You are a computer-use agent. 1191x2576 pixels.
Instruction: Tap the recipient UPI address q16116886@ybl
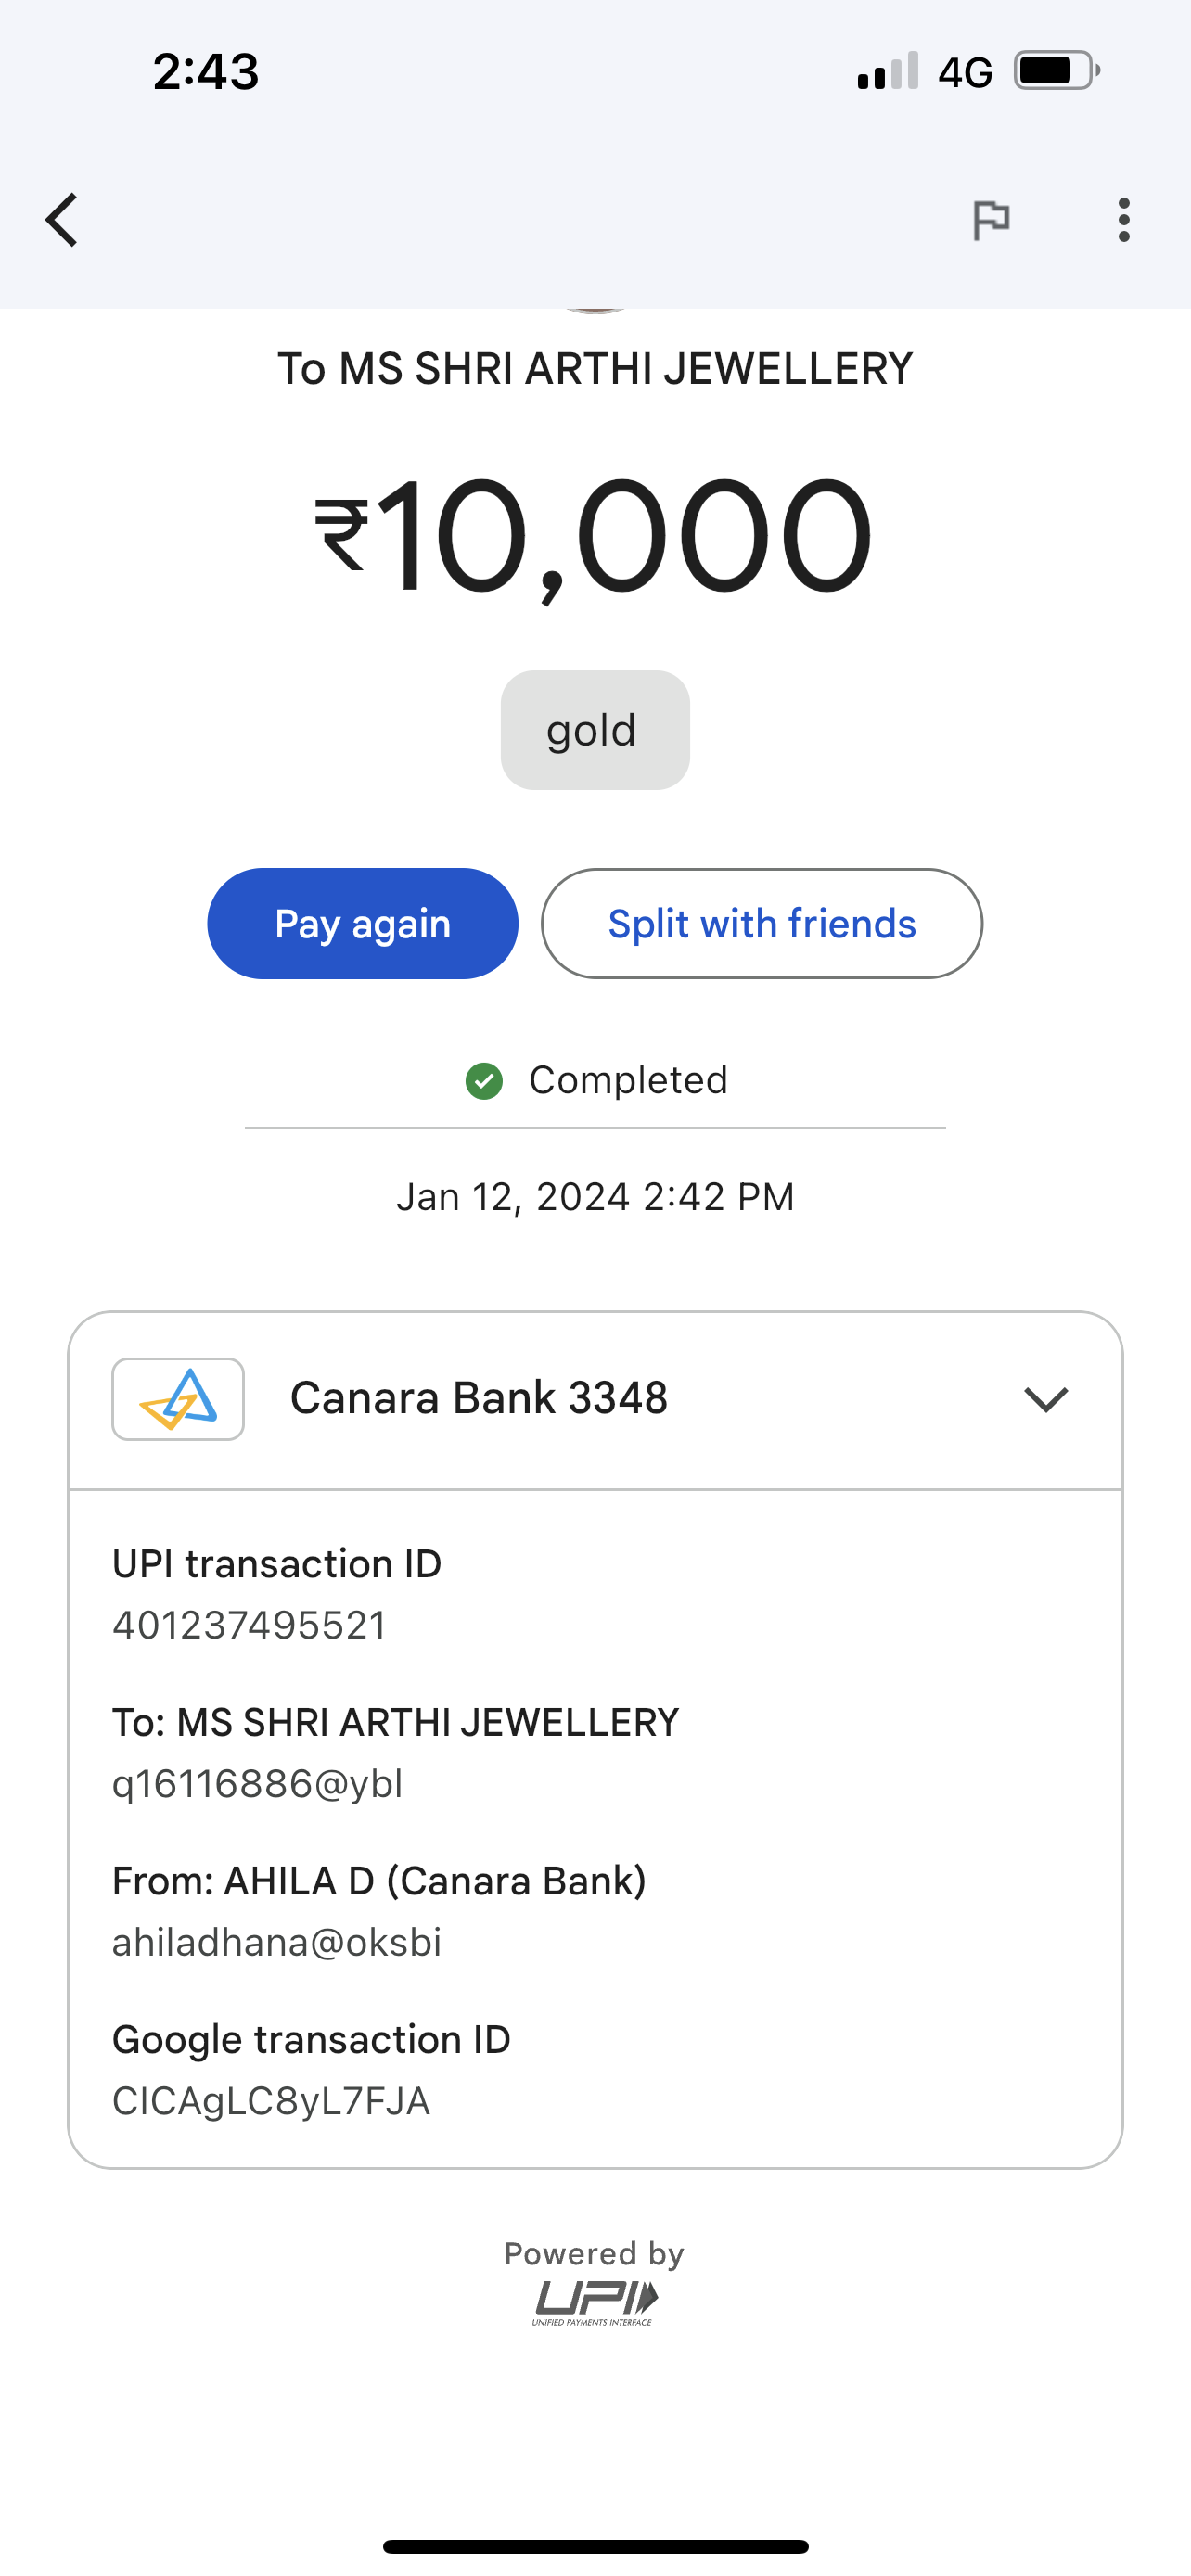pyautogui.click(x=257, y=1784)
